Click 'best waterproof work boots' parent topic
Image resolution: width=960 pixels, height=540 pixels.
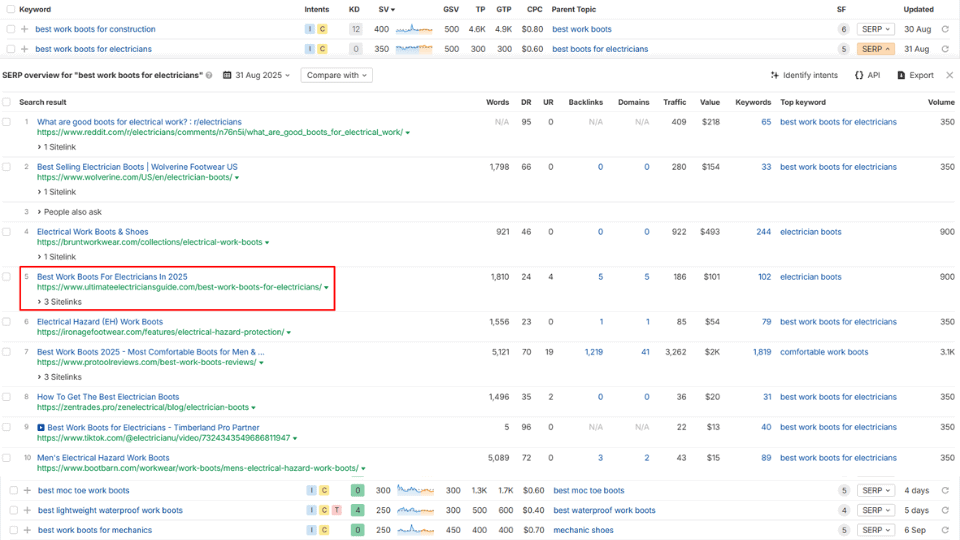604,510
